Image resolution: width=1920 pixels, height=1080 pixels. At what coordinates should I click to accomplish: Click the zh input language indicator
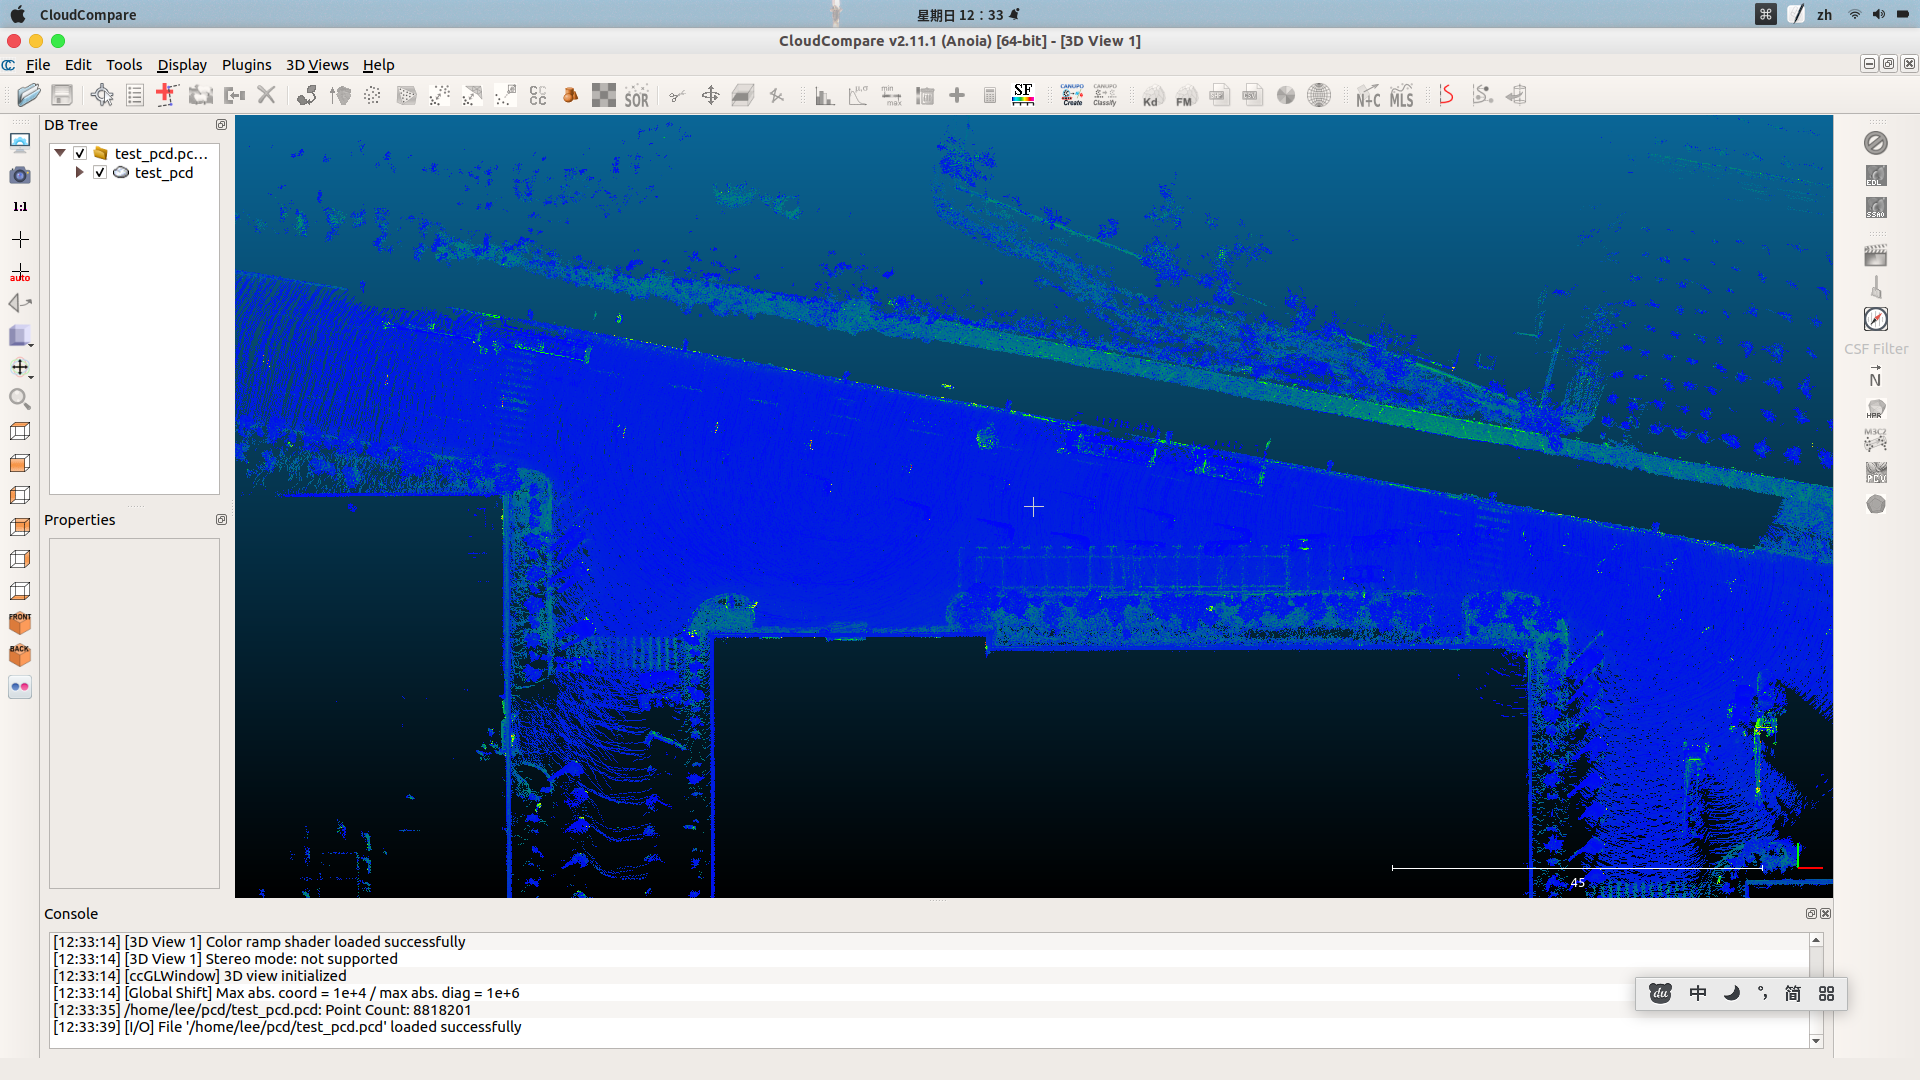pyautogui.click(x=1825, y=14)
